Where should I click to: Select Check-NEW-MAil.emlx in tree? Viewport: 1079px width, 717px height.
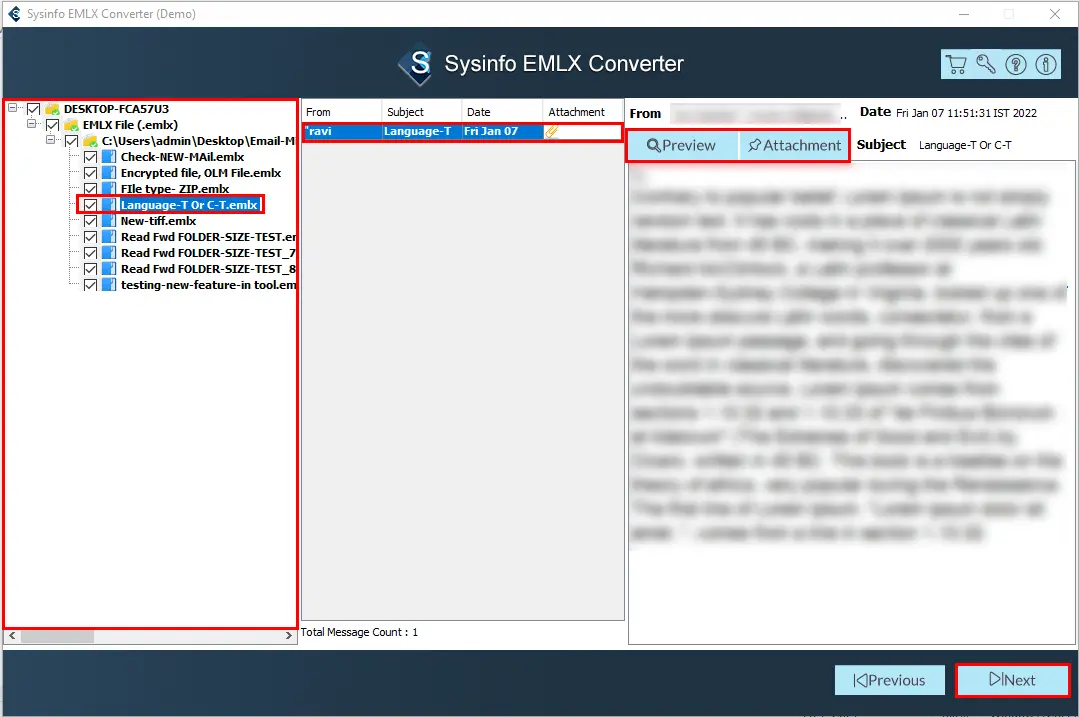(x=182, y=157)
